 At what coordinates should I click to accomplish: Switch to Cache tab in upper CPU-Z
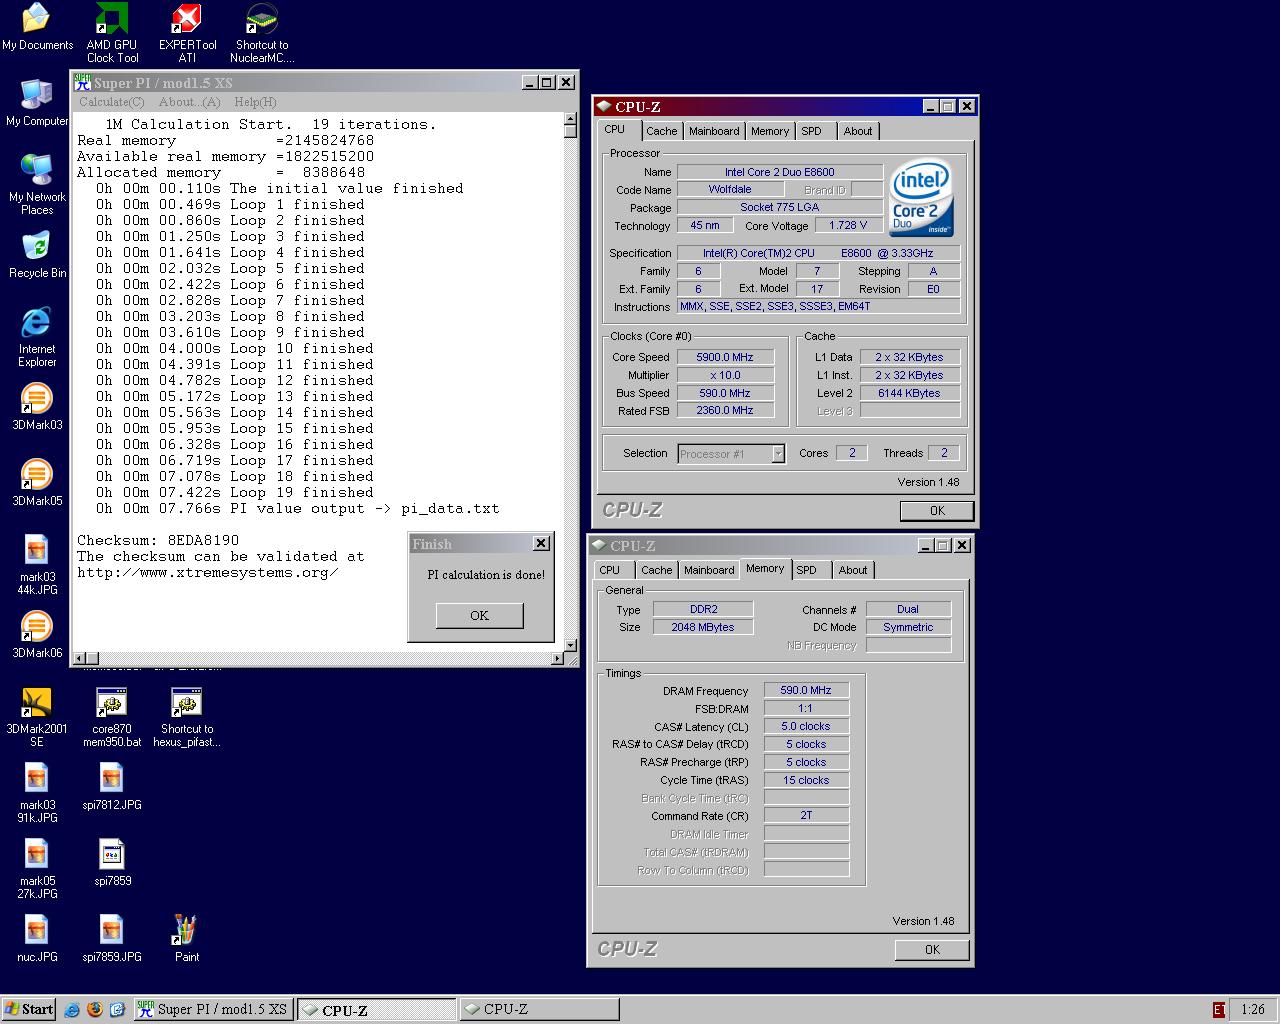click(x=661, y=131)
